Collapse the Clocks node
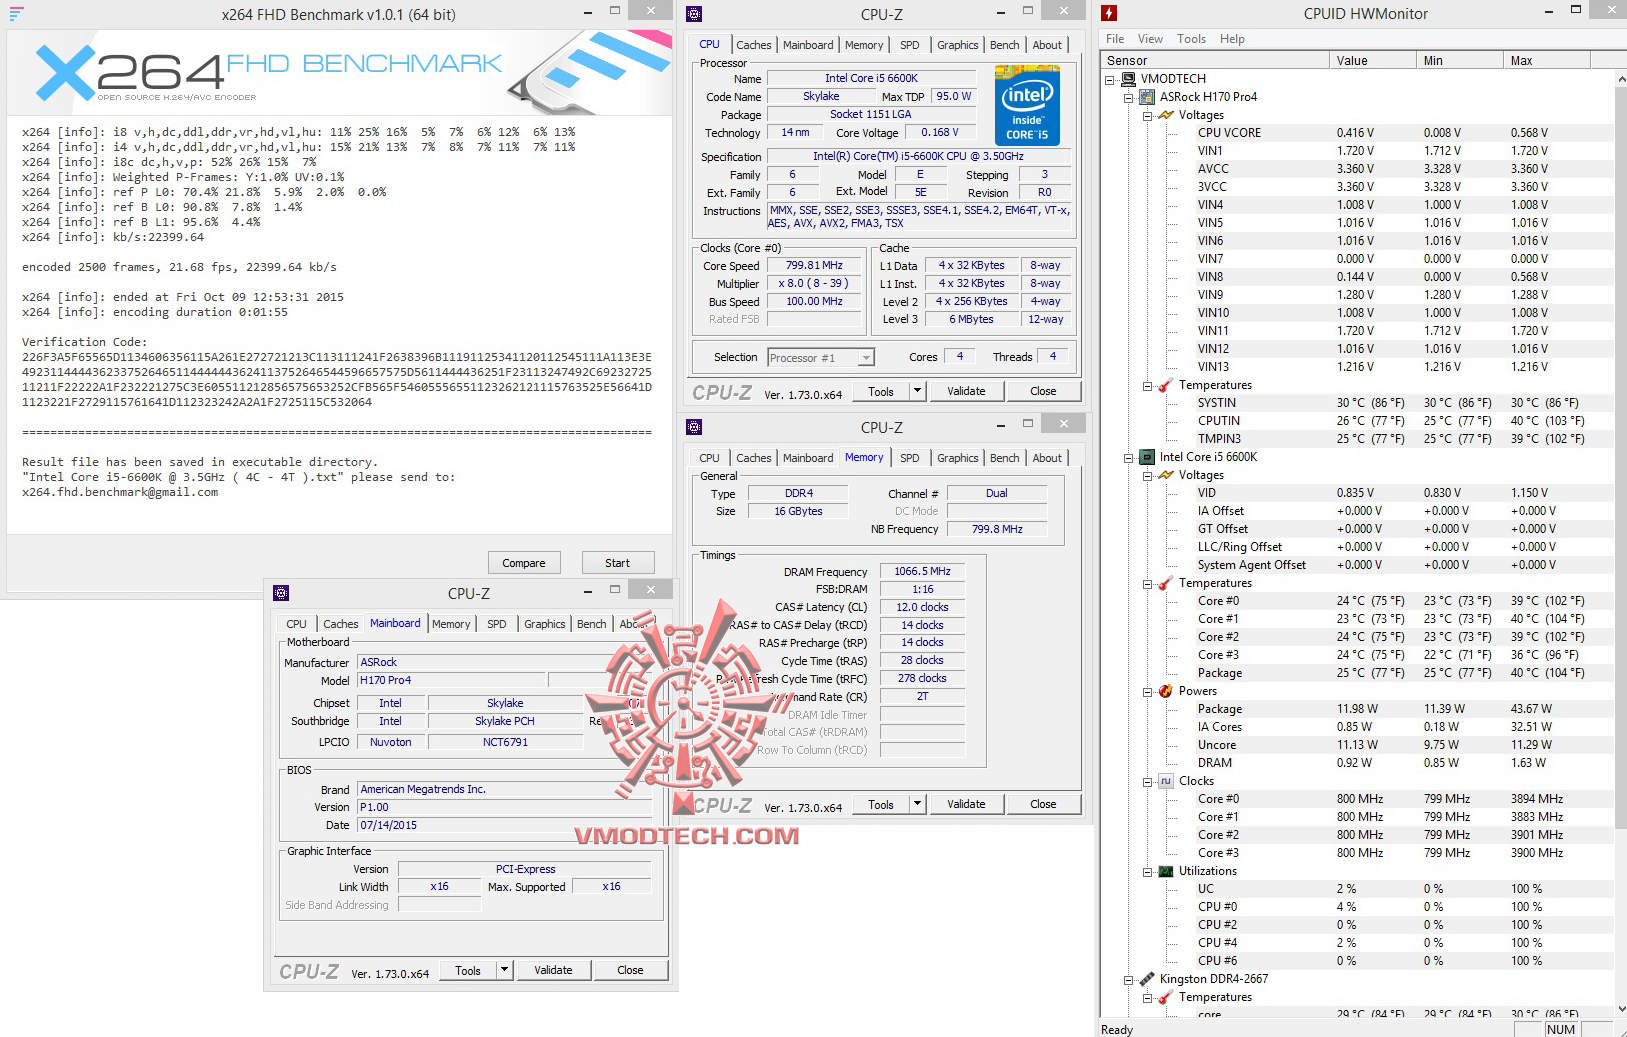 point(1147,781)
